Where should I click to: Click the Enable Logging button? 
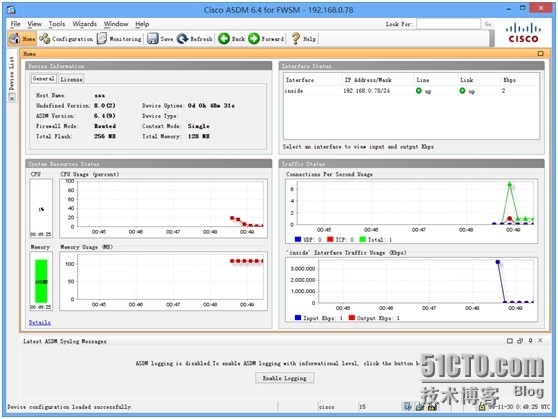point(284,378)
